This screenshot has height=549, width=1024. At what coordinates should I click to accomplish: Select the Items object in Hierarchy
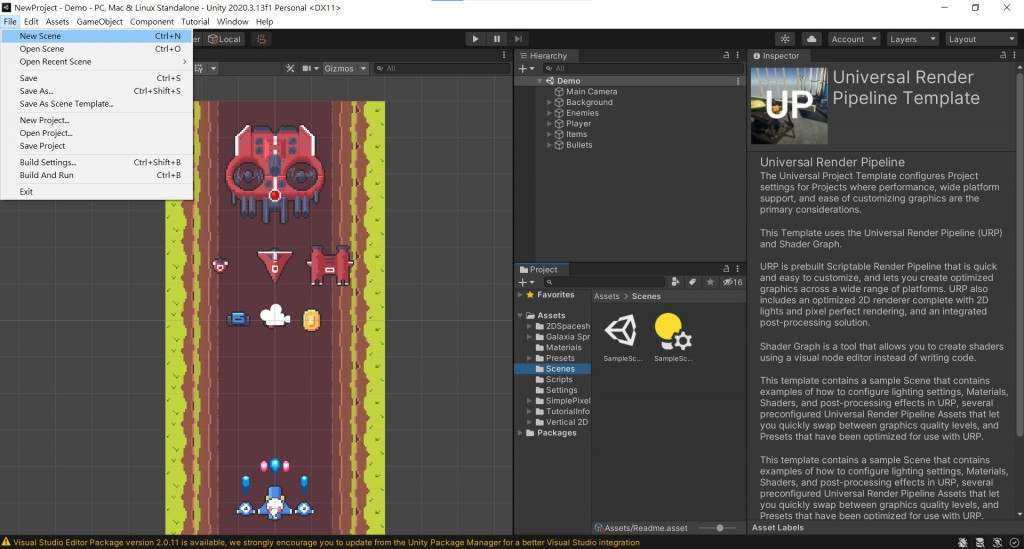[576, 134]
